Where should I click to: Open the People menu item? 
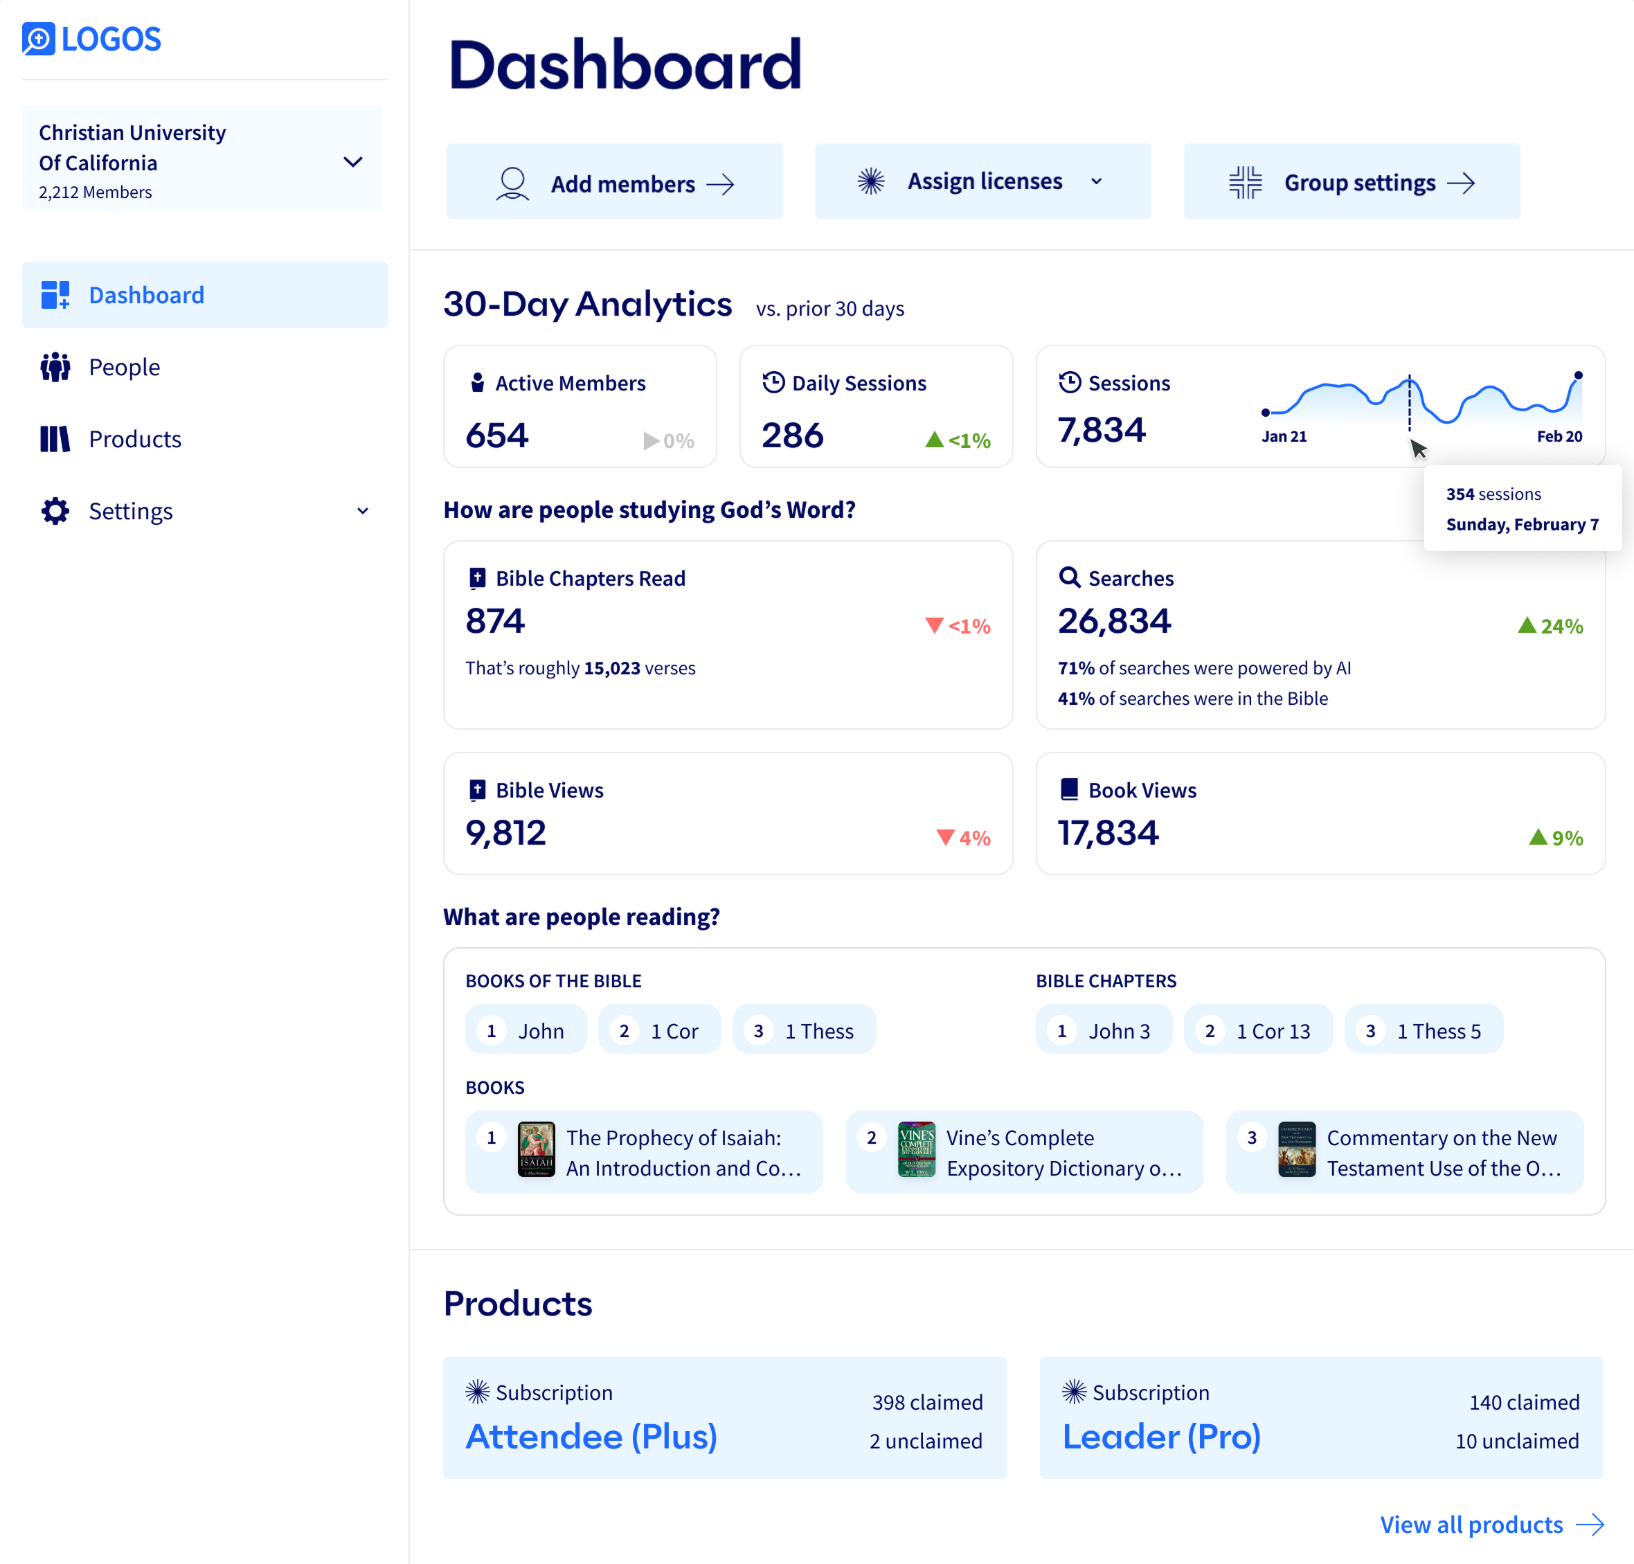(204, 367)
